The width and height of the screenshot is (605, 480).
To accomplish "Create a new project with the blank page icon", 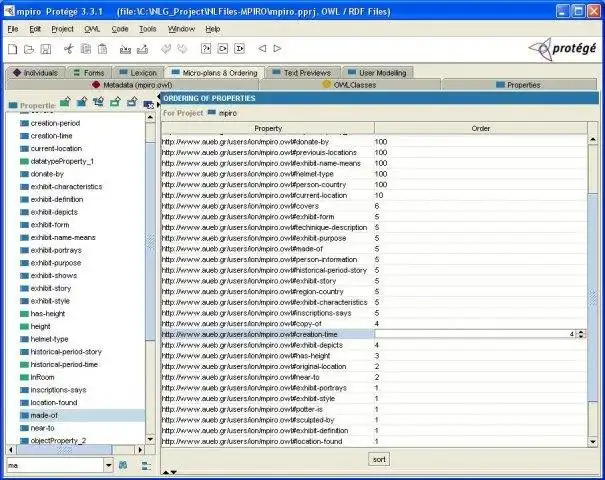I will (13, 49).
